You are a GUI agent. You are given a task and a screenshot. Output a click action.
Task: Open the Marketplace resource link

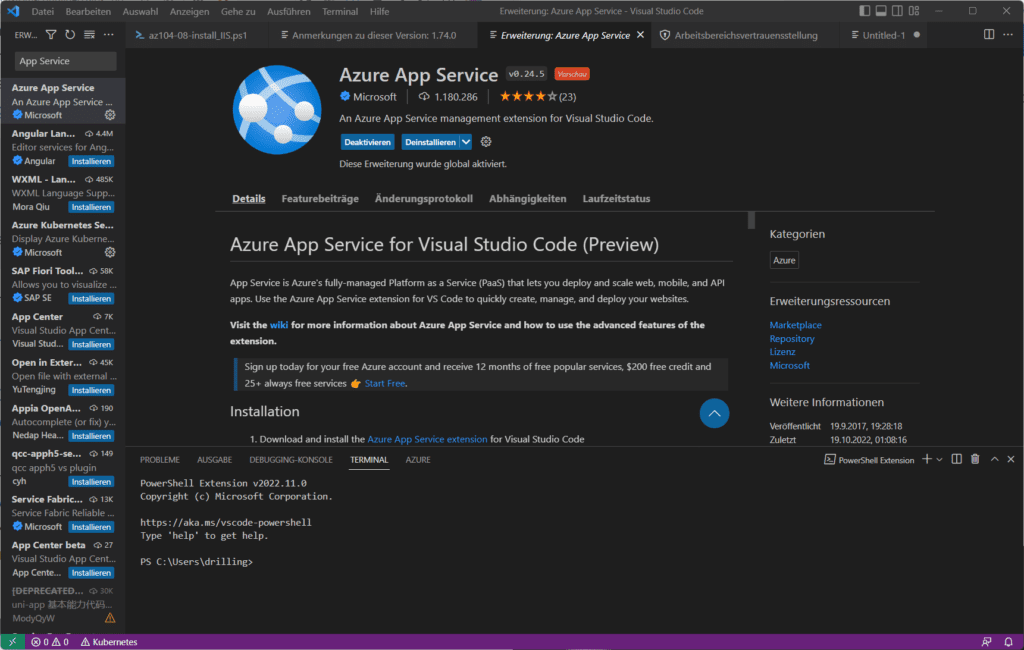point(795,325)
